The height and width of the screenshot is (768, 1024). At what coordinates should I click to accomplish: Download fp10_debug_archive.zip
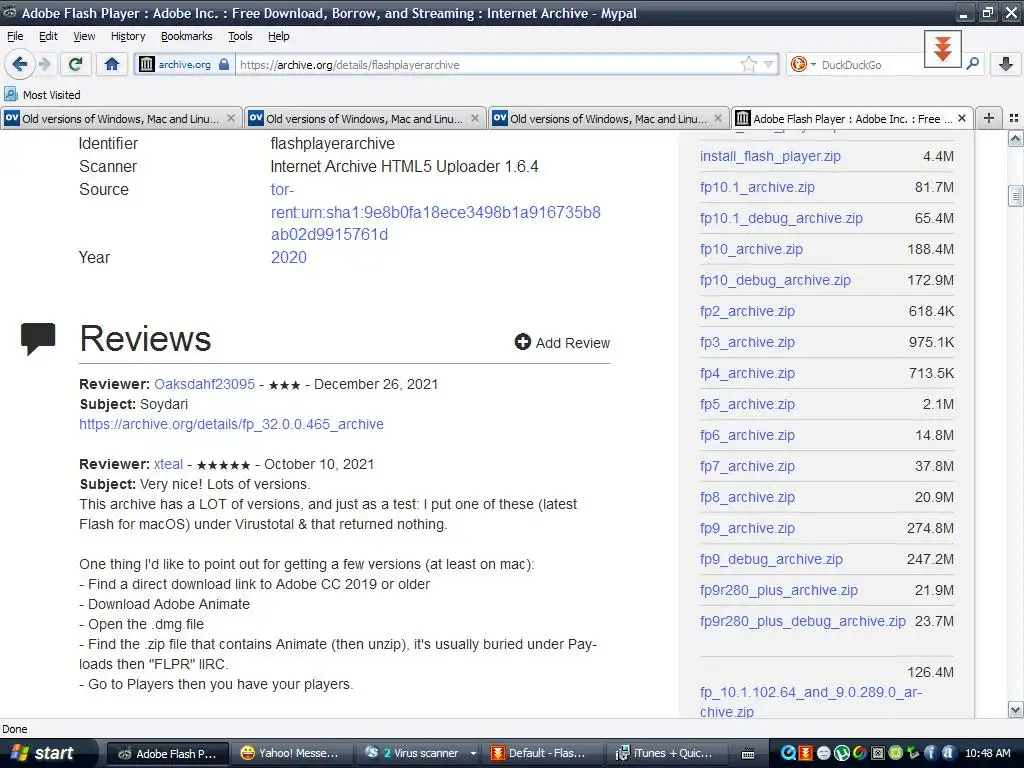775,280
